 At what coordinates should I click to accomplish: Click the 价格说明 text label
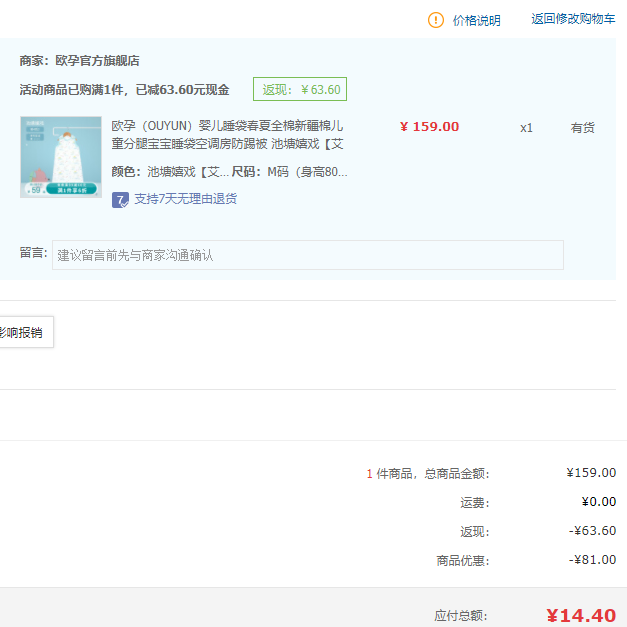point(476,20)
